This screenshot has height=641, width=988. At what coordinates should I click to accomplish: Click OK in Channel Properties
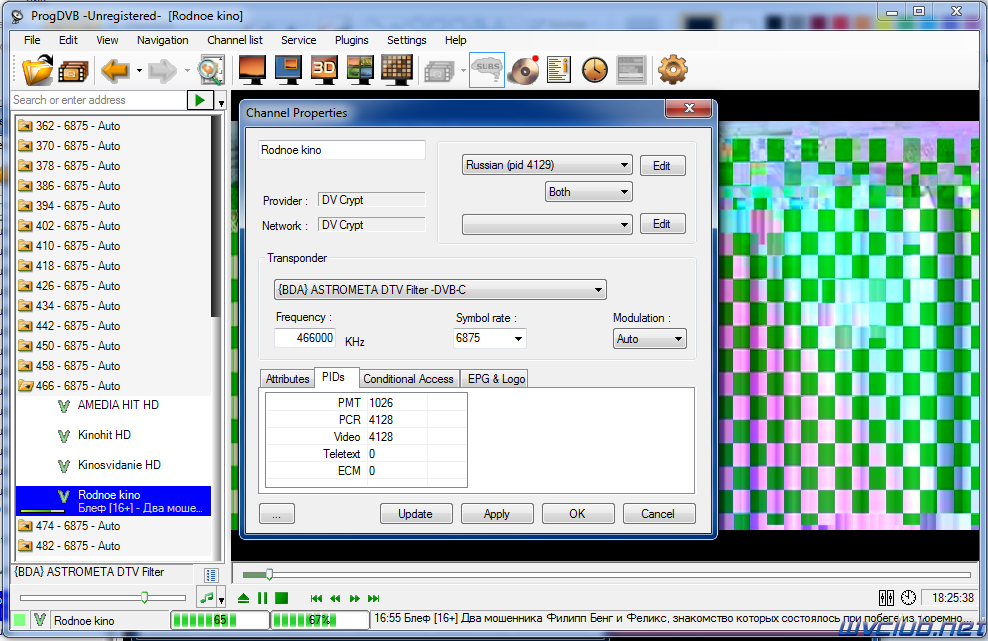click(x=578, y=514)
